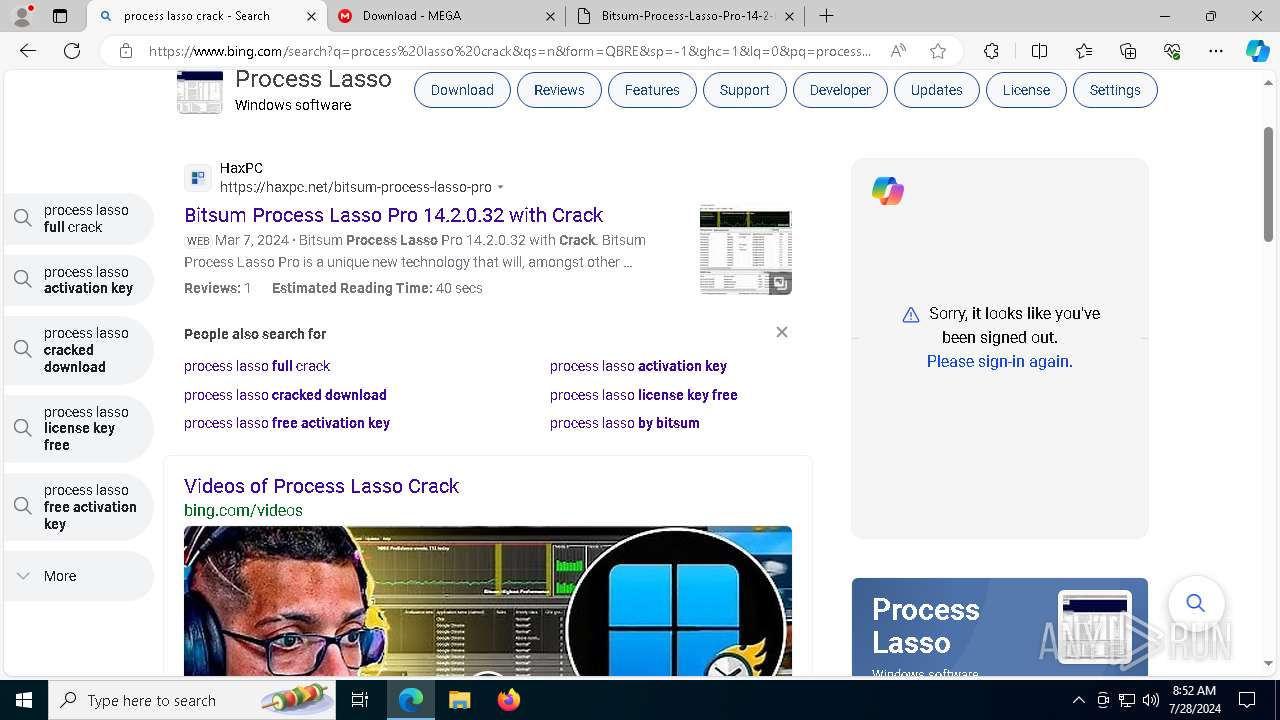Click the Updates pill button
Image resolution: width=1280 pixels, height=720 pixels.
[x=937, y=90]
